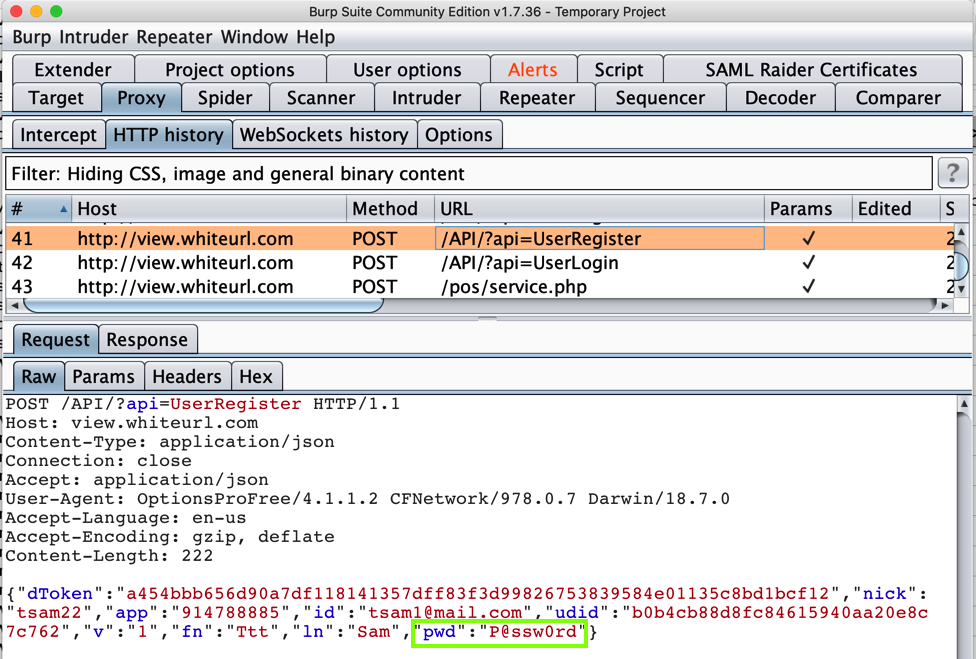Switch to the Params view tab
Image resolution: width=976 pixels, height=659 pixels.
pos(103,376)
